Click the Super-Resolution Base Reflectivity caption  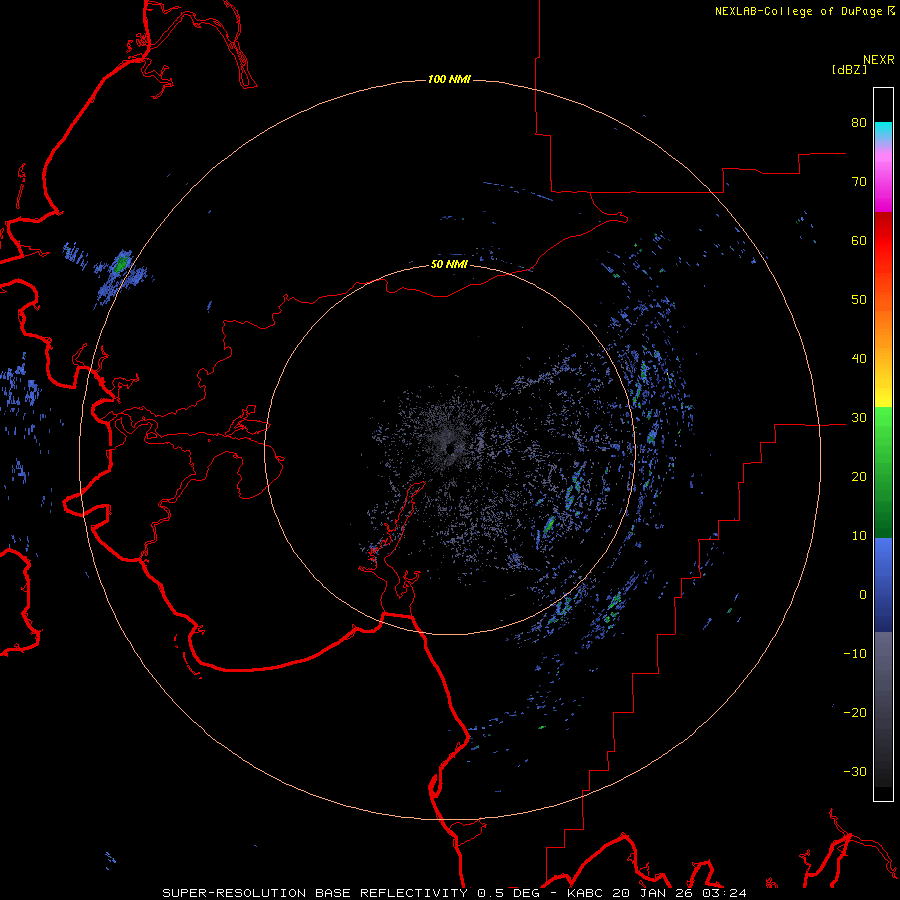tap(455, 893)
